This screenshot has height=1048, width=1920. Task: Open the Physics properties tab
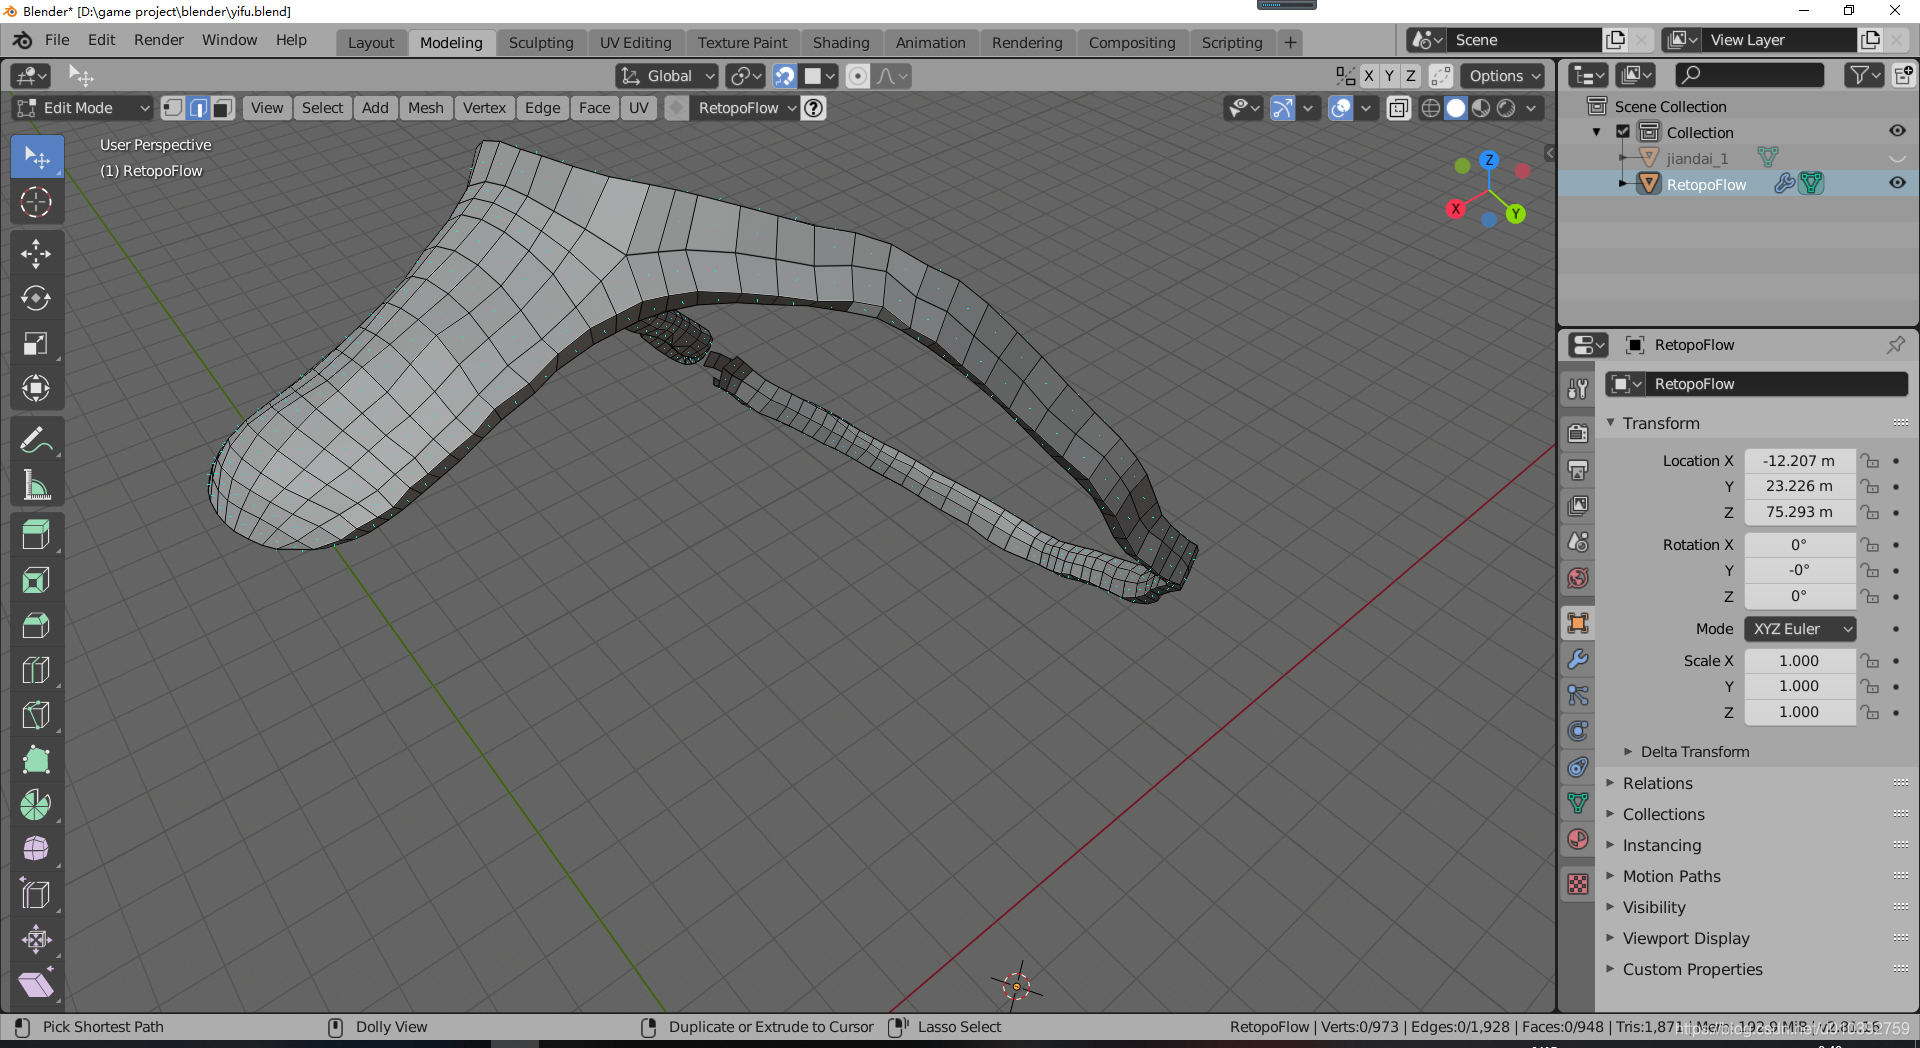(1578, 731)
